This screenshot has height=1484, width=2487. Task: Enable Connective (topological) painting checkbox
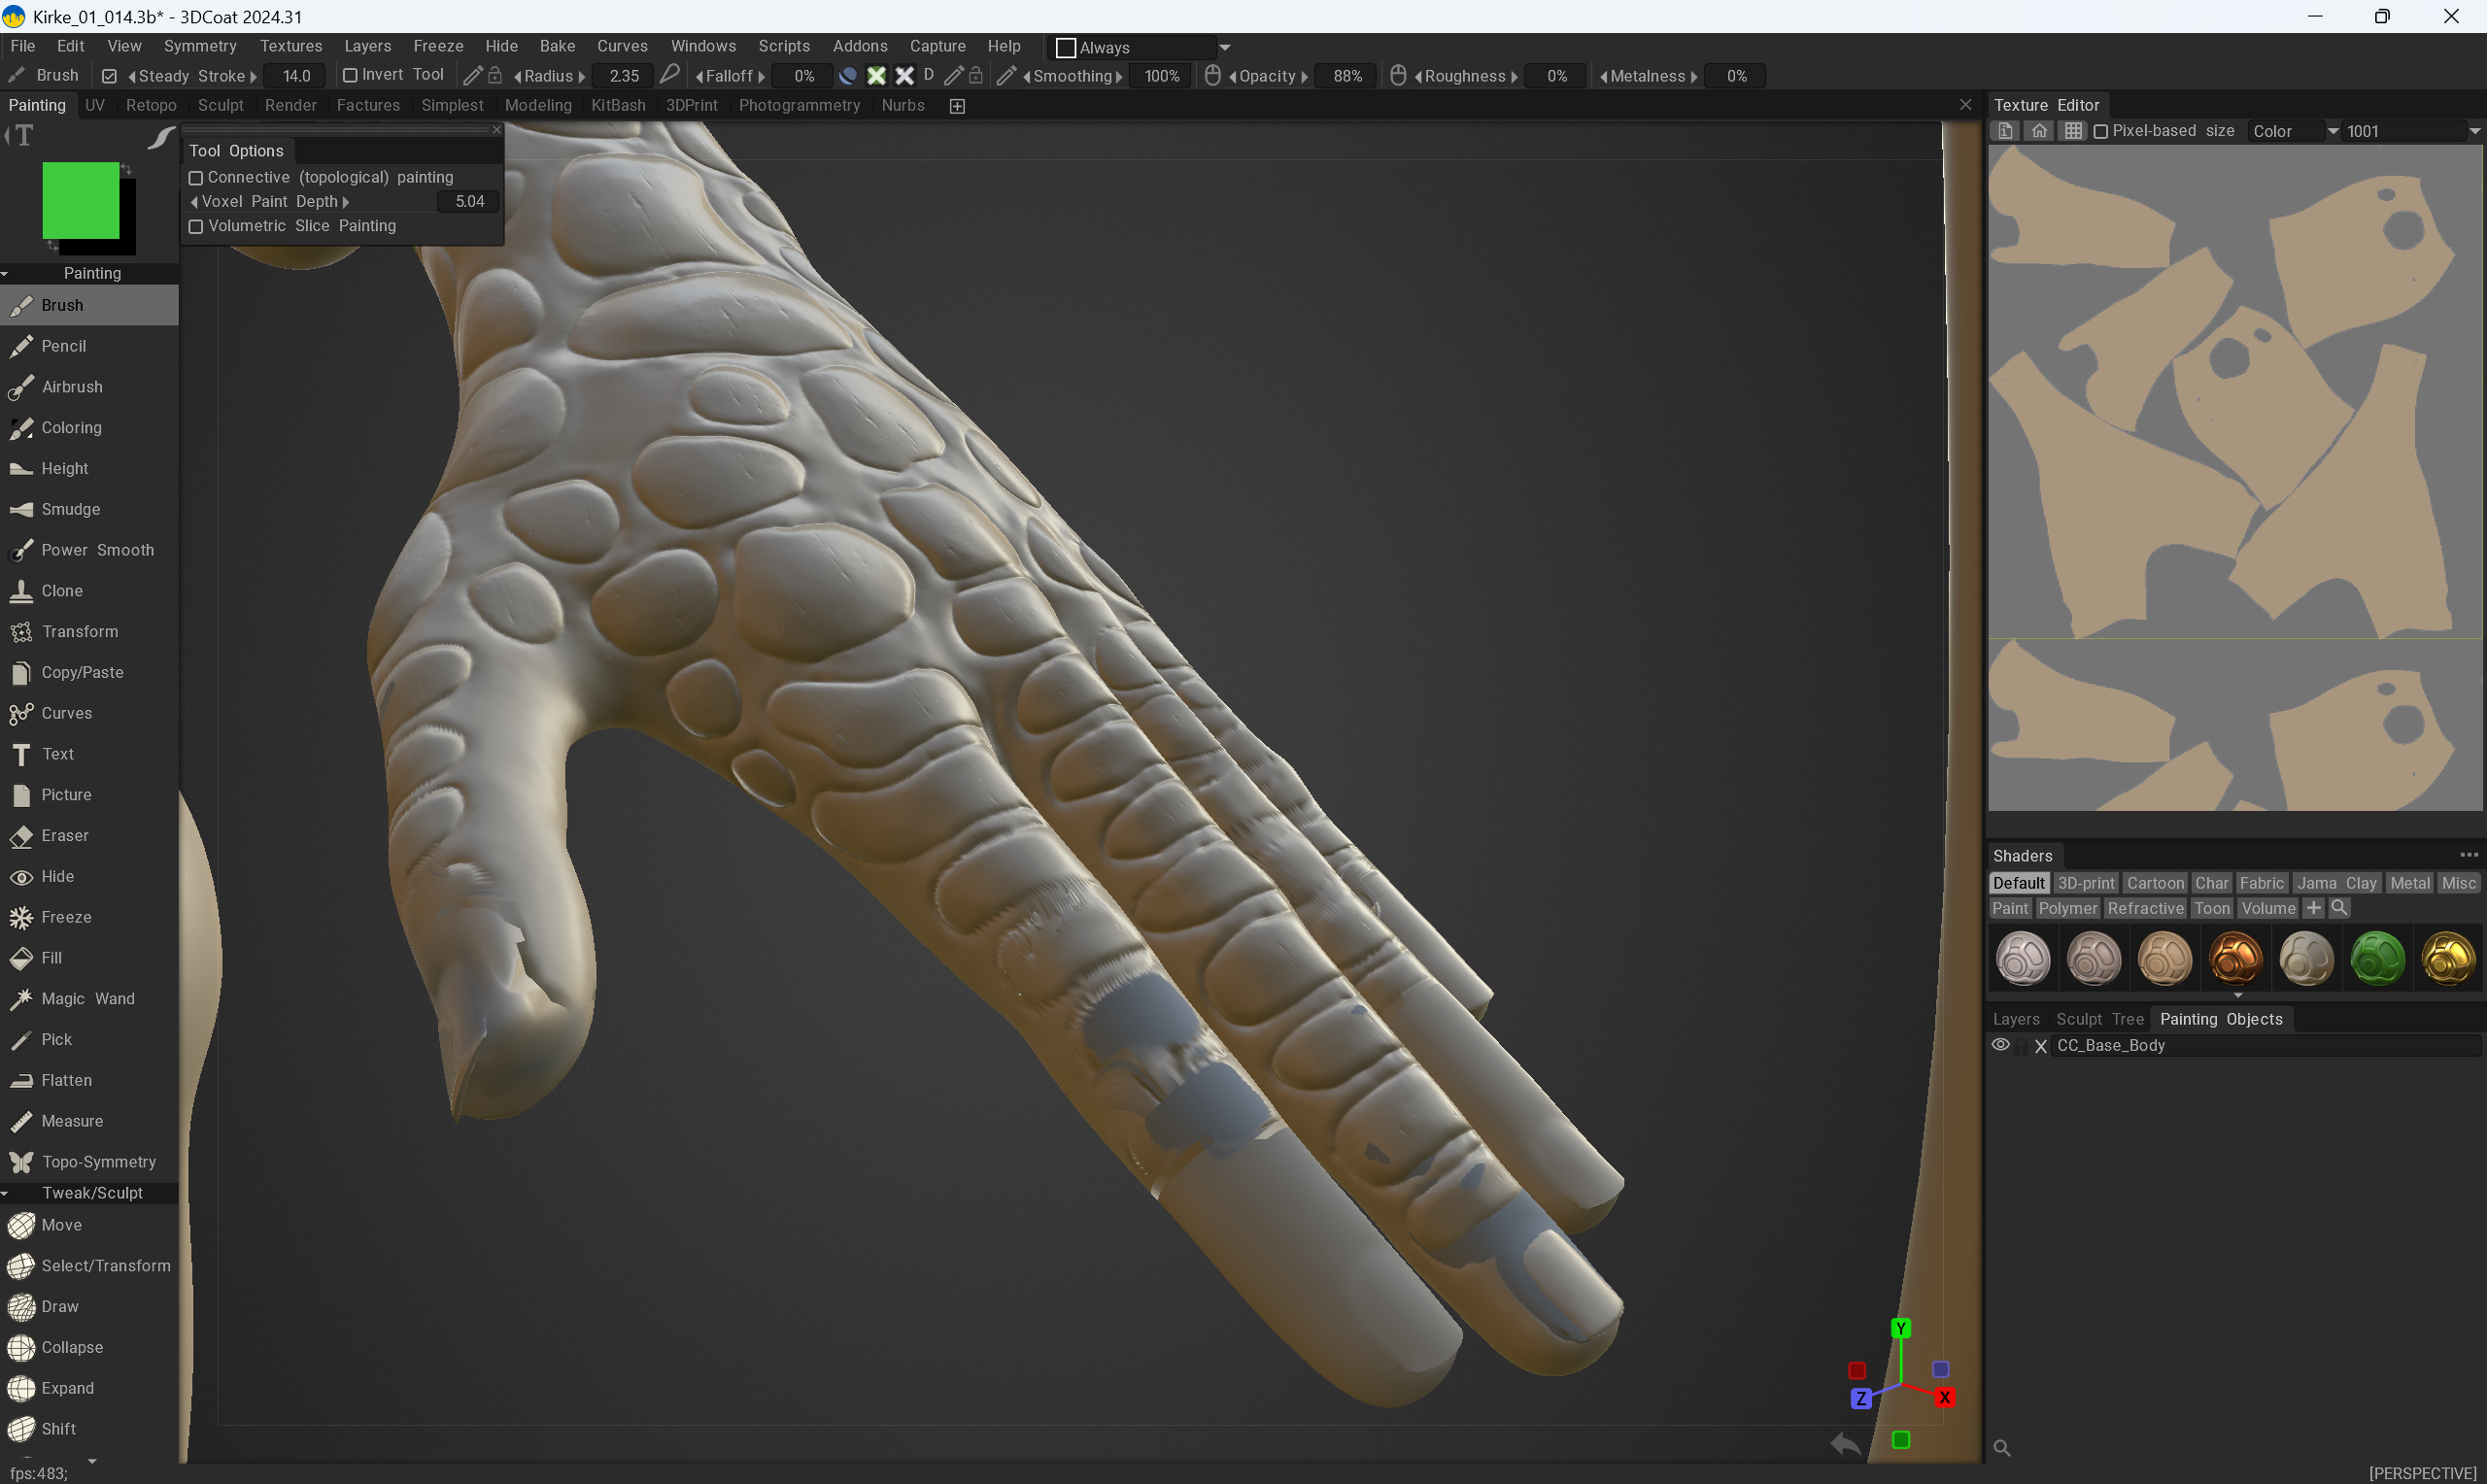(x=196, y=178)
